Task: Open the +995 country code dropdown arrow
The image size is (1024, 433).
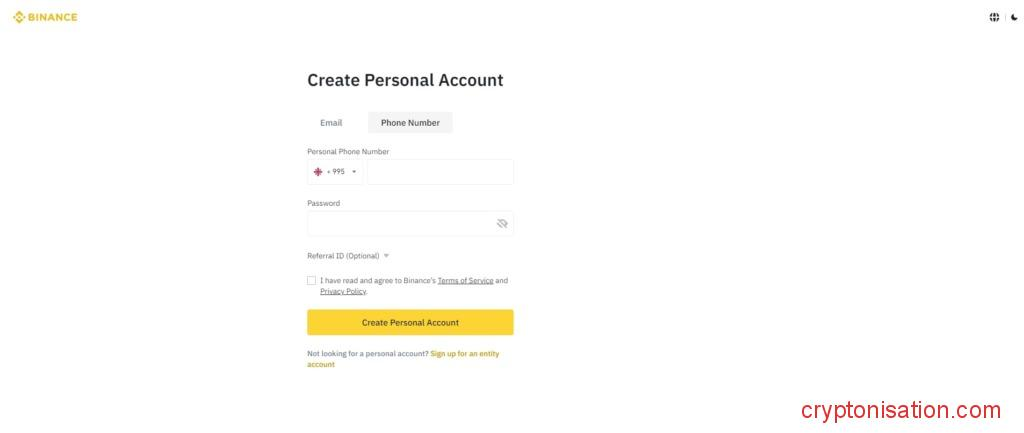Action: pos(354,172)
